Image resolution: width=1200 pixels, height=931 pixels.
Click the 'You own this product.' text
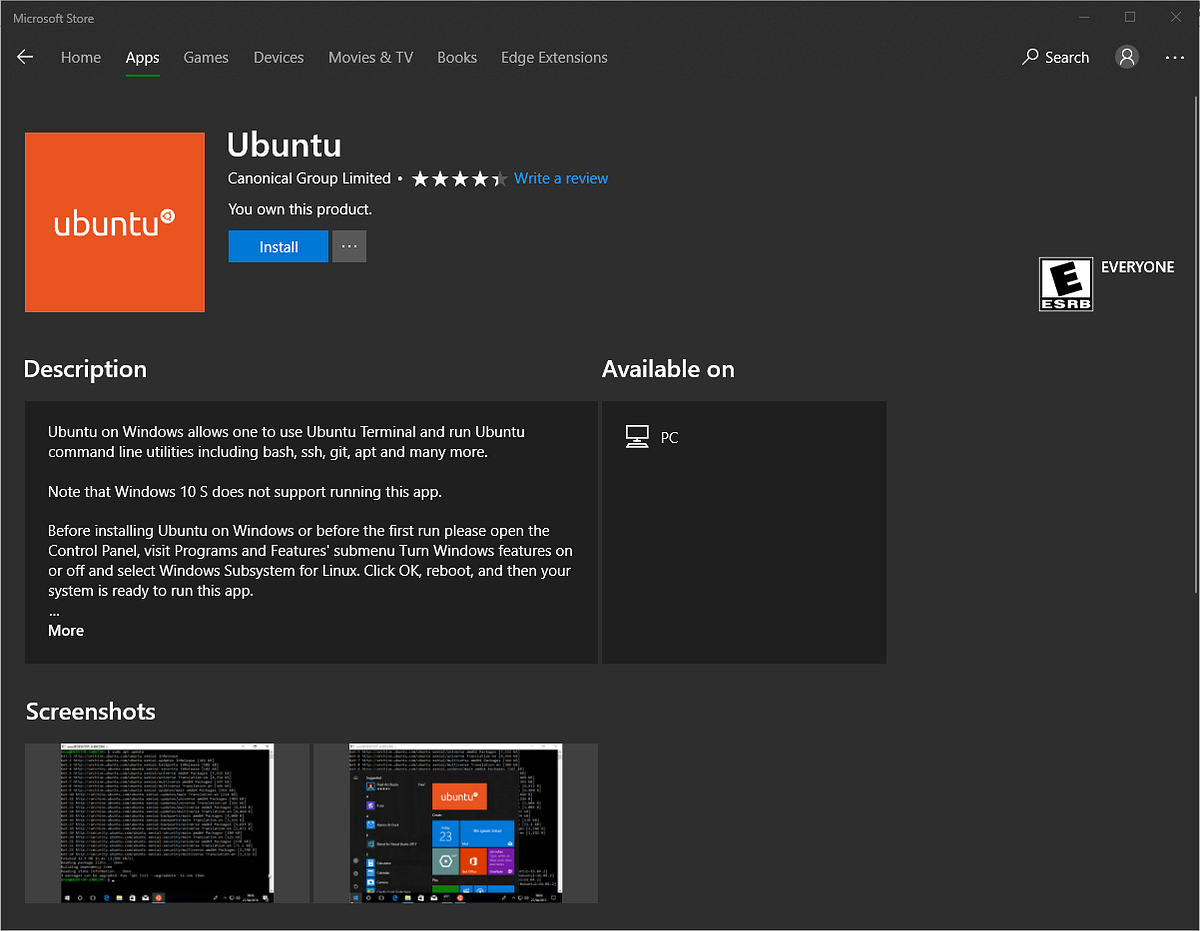[300, 209]
